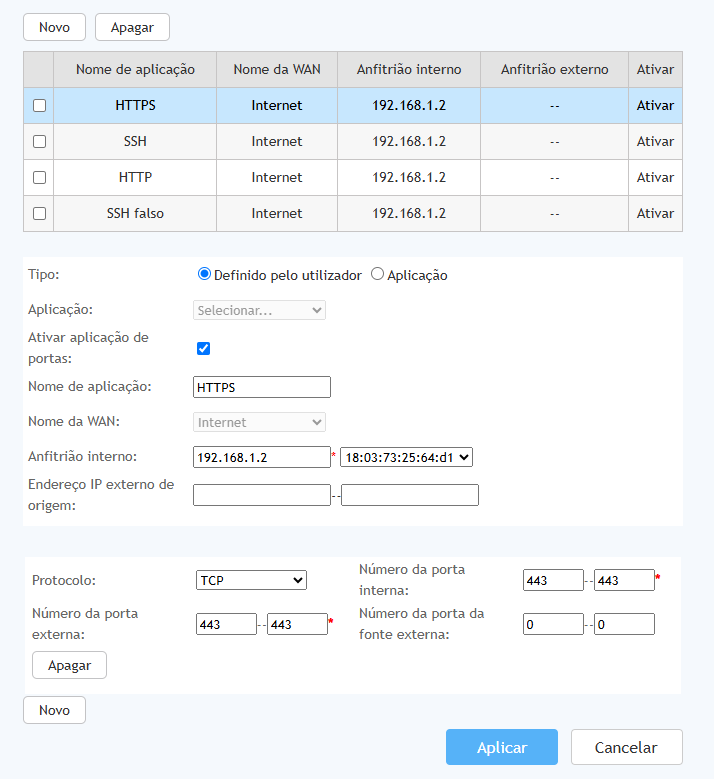Viewport: 714px width, 779px height.
Task: Click Ativar link in SSH row
Action: (x=655, y=142)
